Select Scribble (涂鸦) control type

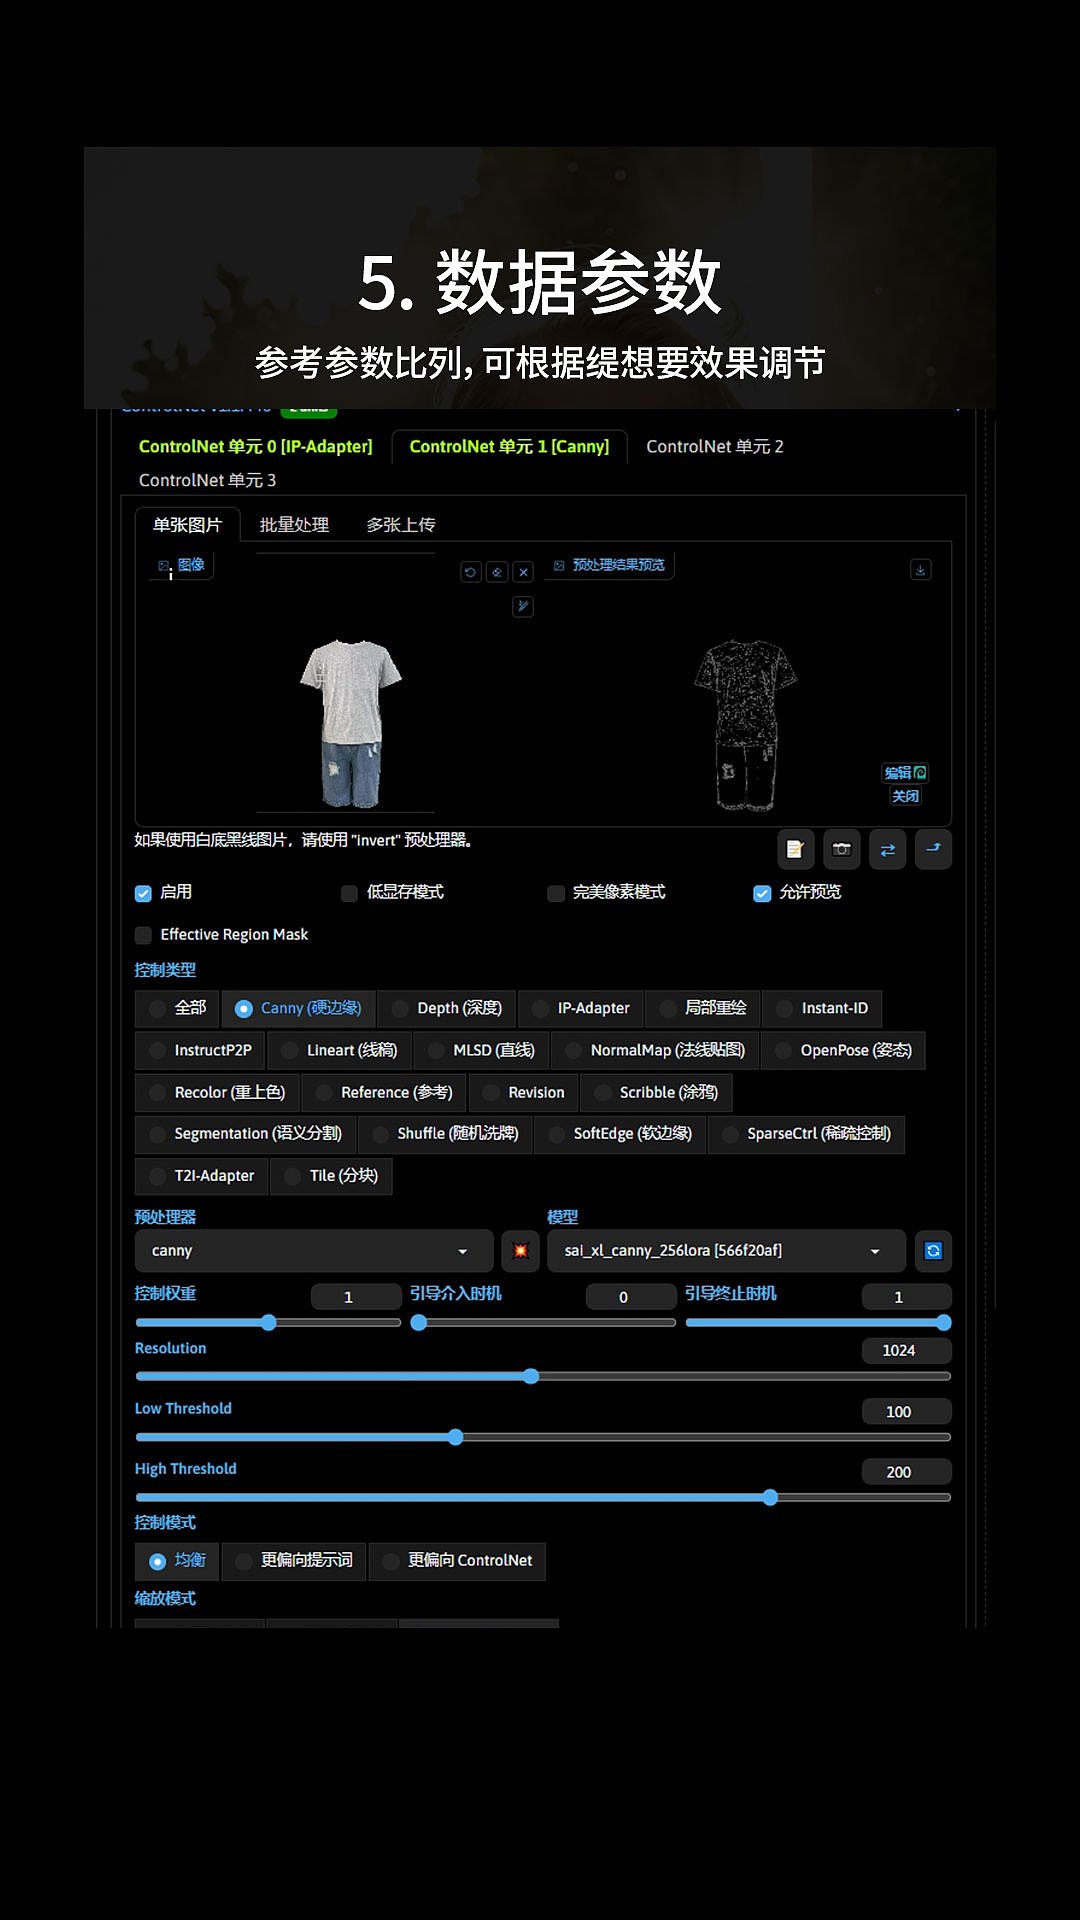pos(656,1092)
